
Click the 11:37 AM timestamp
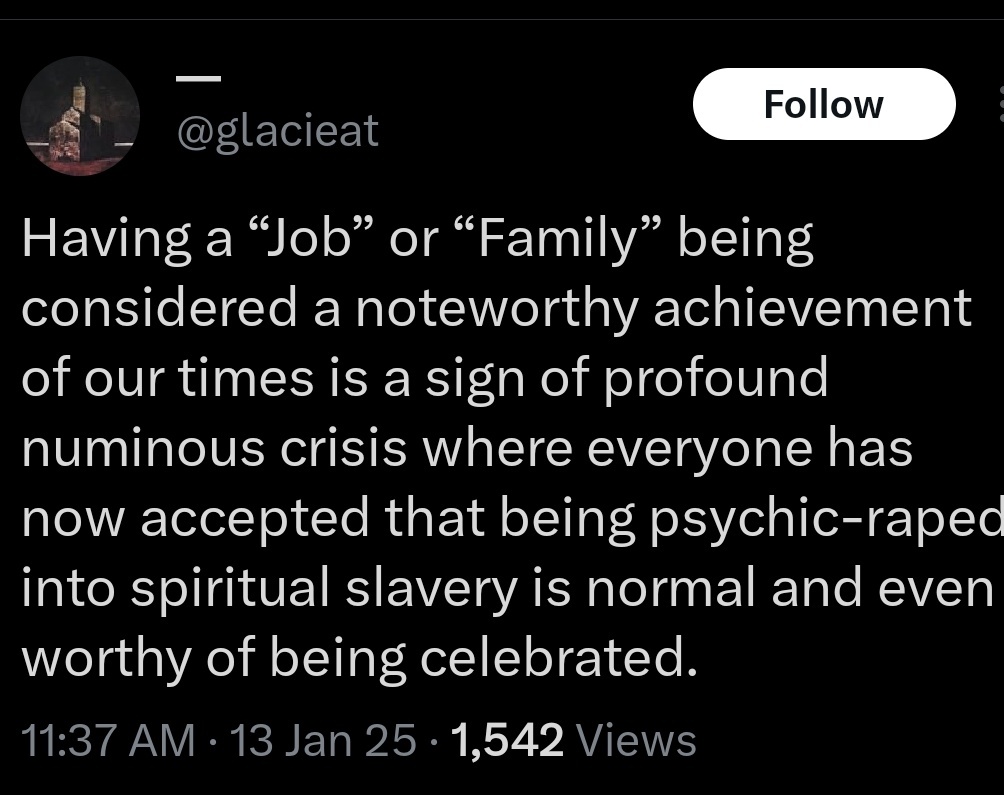pos(108,741)
